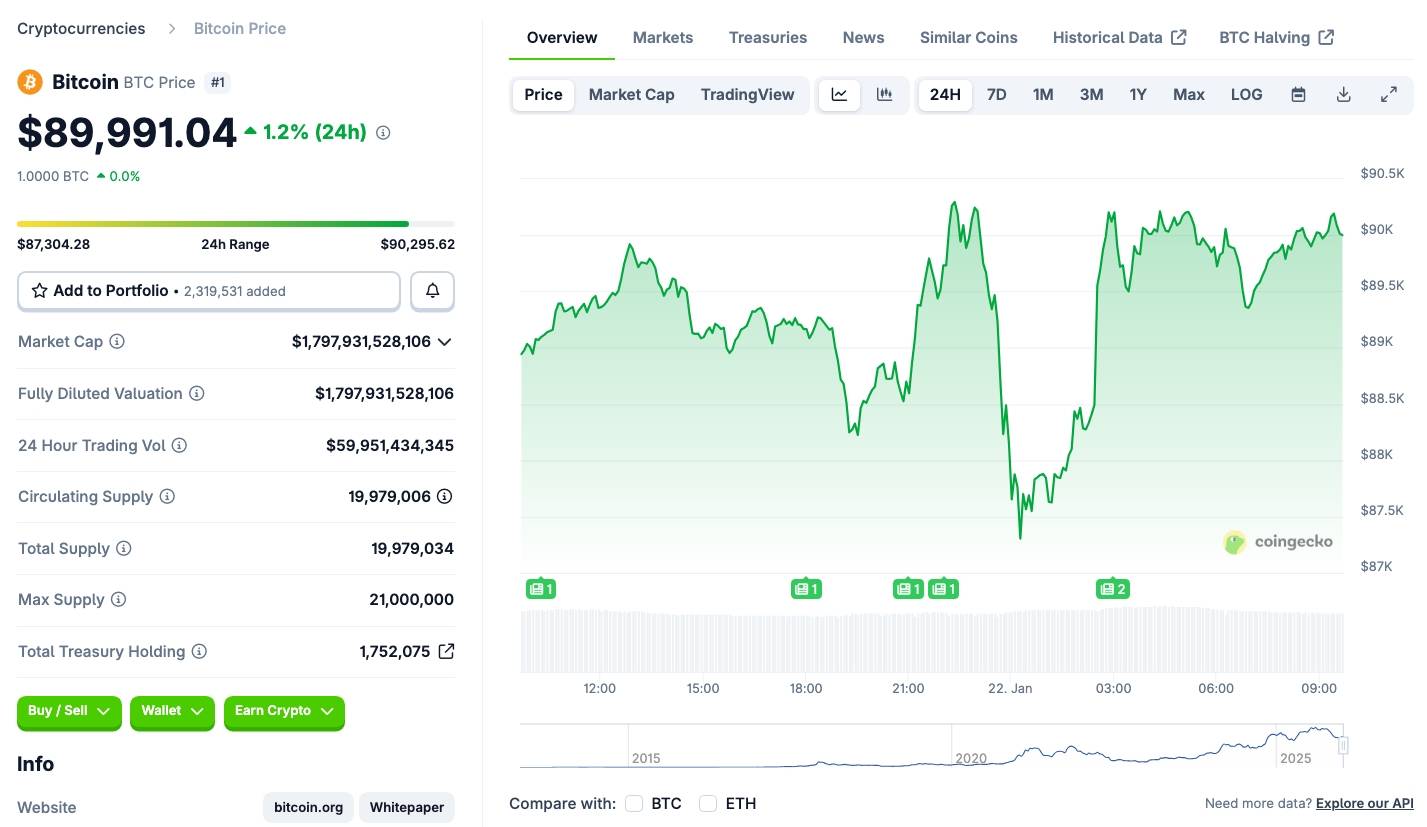Toggle LOG scale on chart
This screenshot has width=1427, height=827.
(1246, 95)
